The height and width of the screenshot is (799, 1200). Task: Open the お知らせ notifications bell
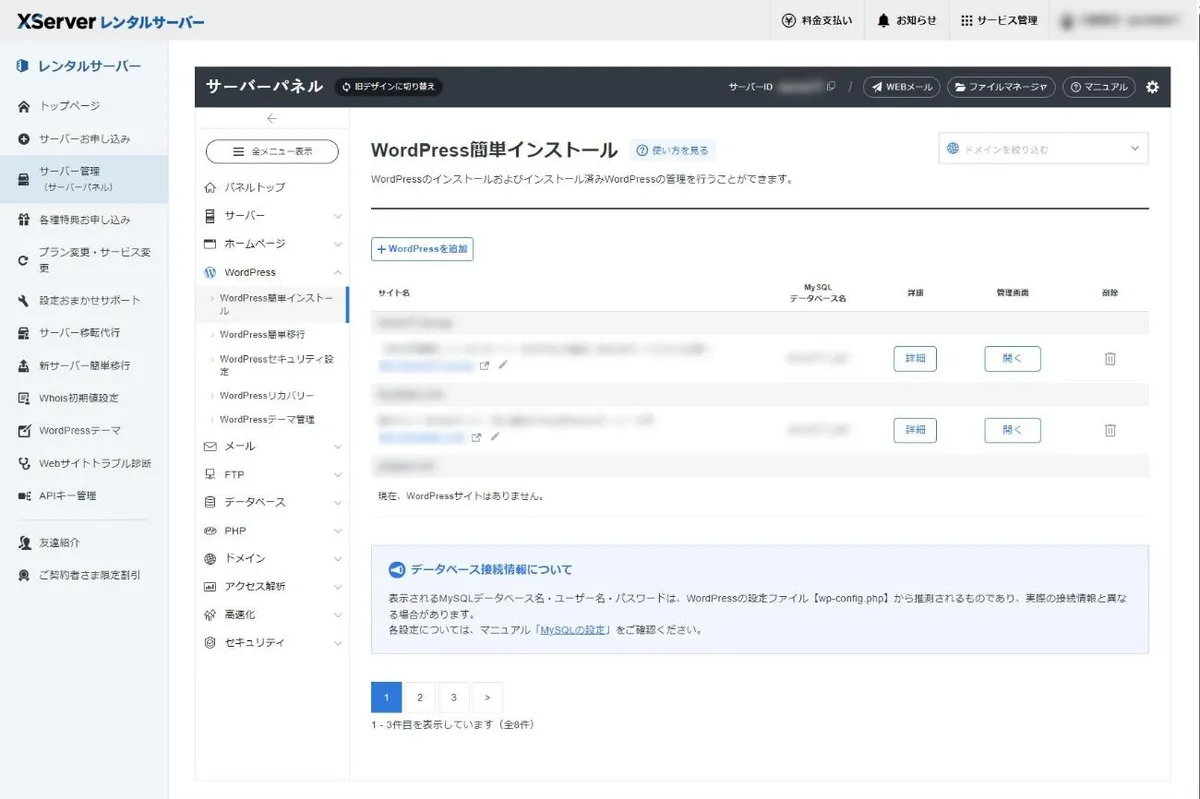(x=907, y=20)
